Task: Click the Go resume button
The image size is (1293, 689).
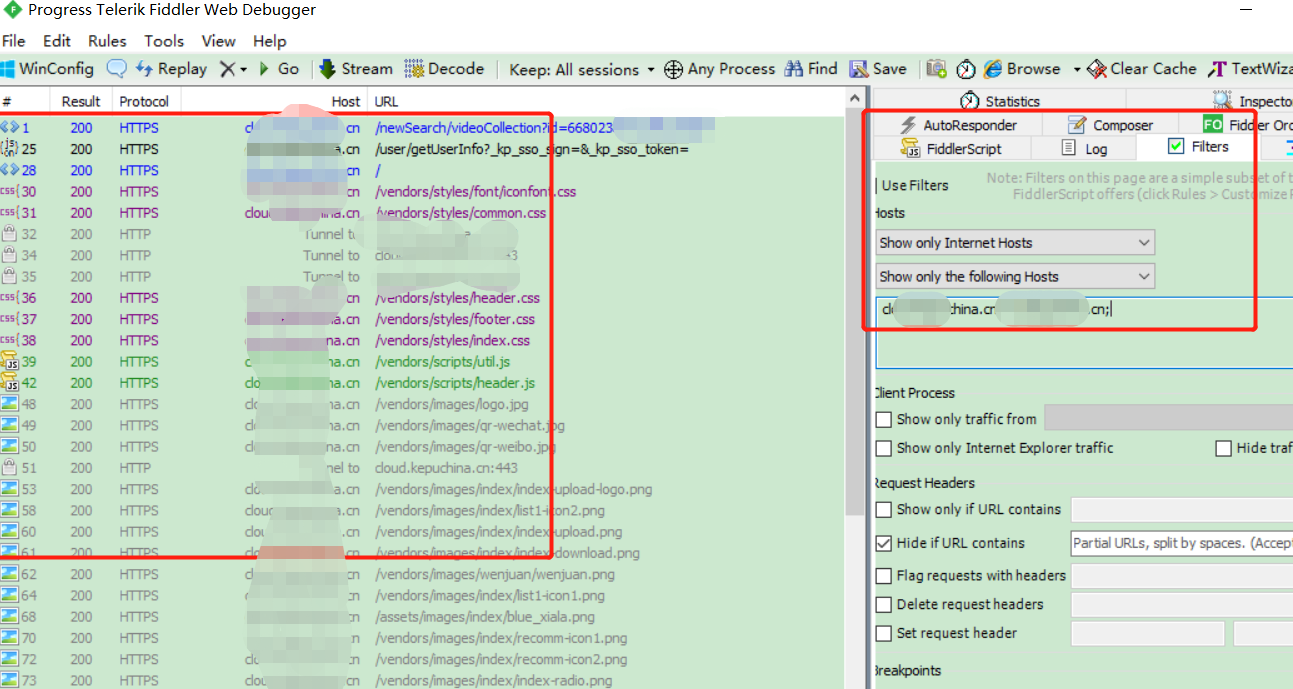Action: tap(279, 69)
